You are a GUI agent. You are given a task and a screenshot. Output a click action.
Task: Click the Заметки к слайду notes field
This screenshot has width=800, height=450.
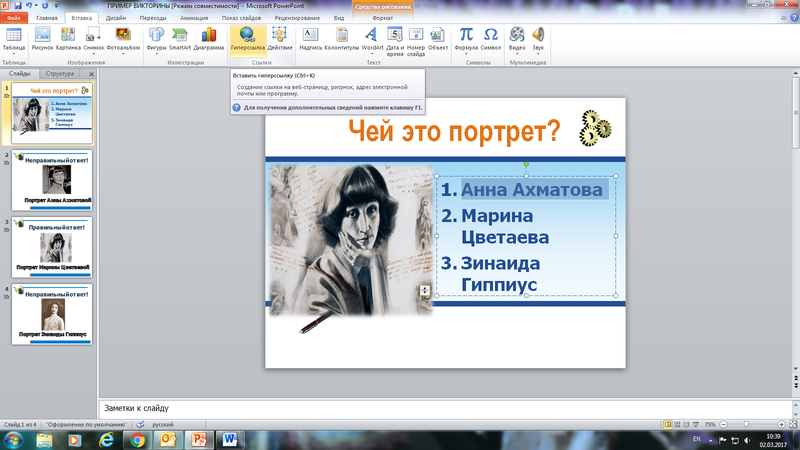(x=445, y=408)
